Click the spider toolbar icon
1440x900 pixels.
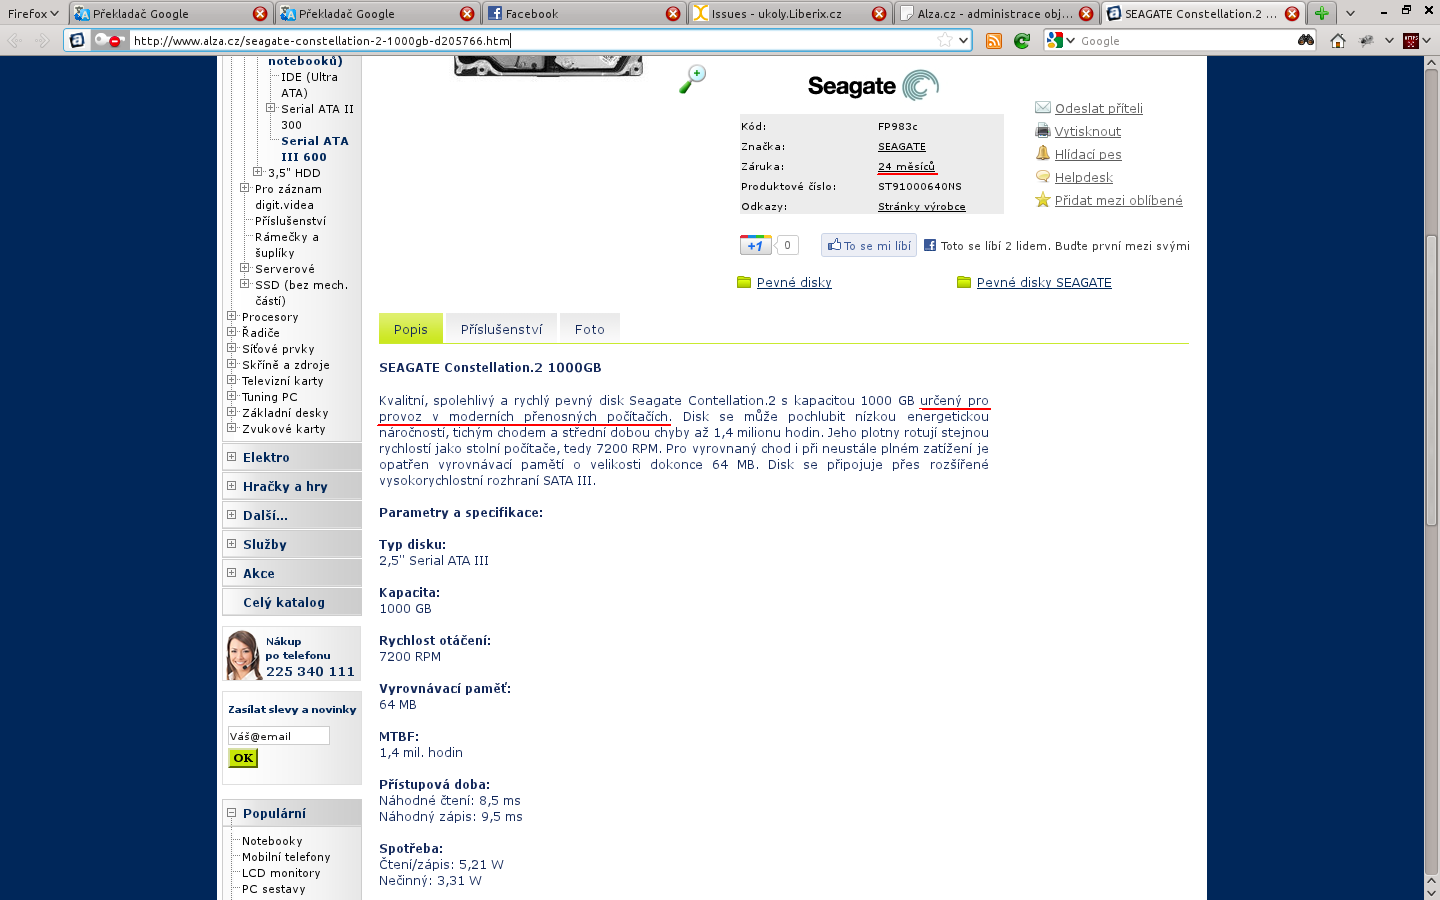(1366, 40)
